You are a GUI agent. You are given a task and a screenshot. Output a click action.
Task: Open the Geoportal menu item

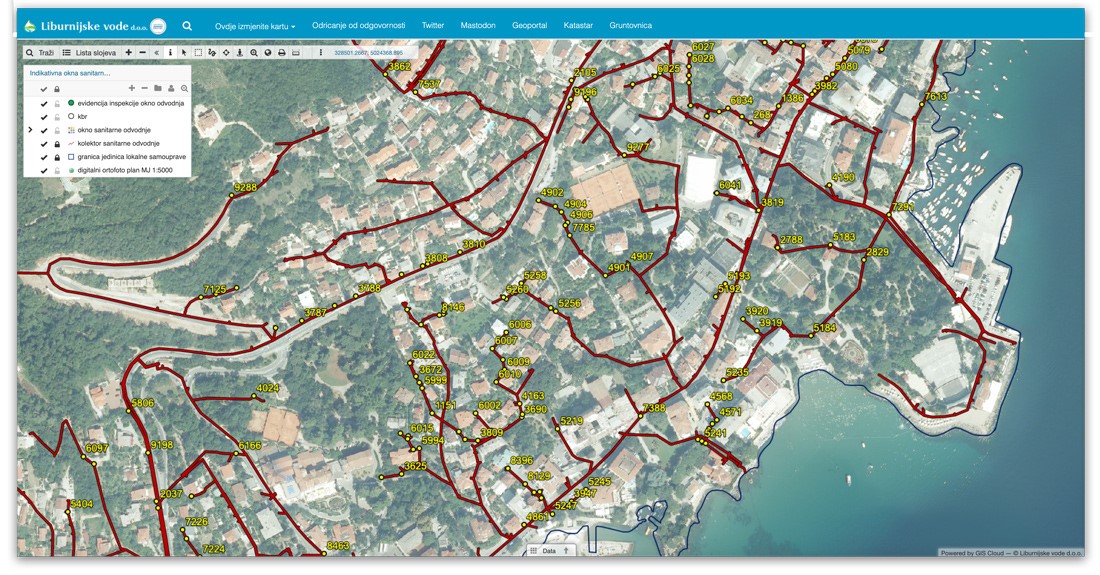pyautogui.click(x=529, y=25)
